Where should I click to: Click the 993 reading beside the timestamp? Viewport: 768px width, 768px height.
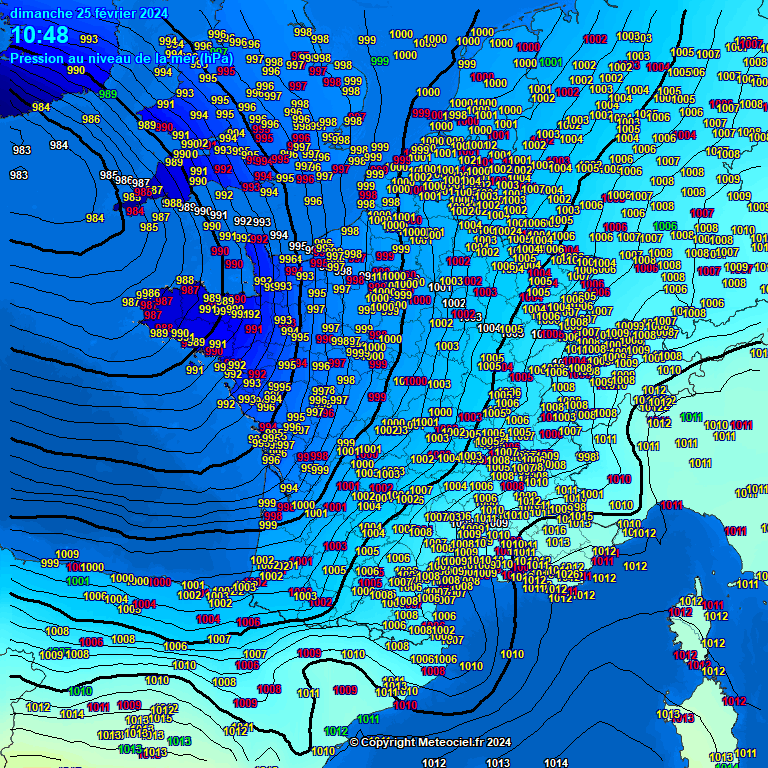(x=89, y=40)
